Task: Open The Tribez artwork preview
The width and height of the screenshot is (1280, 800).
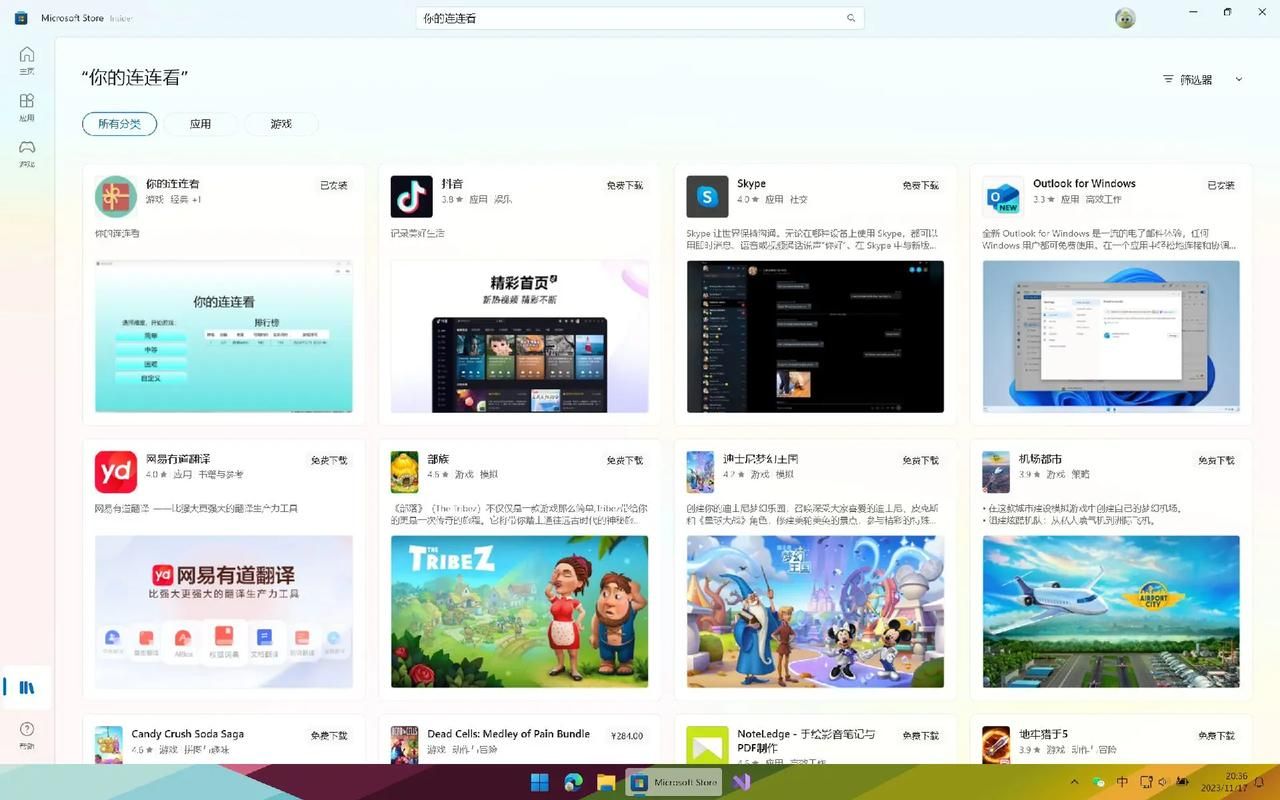Action: [520, 612]
